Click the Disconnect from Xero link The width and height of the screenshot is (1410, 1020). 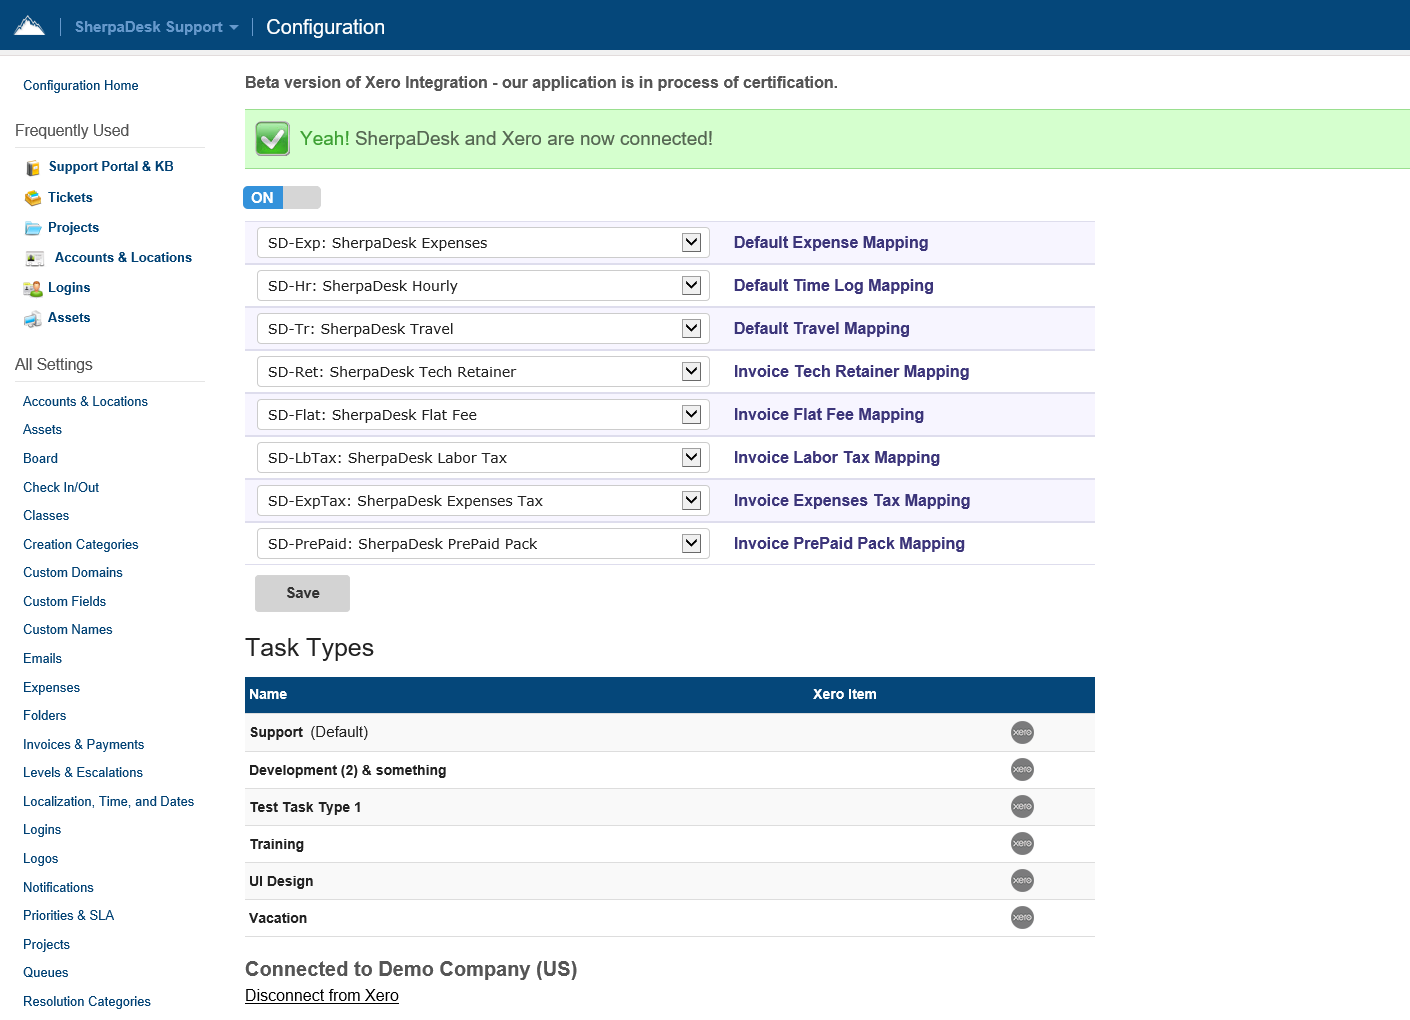(322, 995)
